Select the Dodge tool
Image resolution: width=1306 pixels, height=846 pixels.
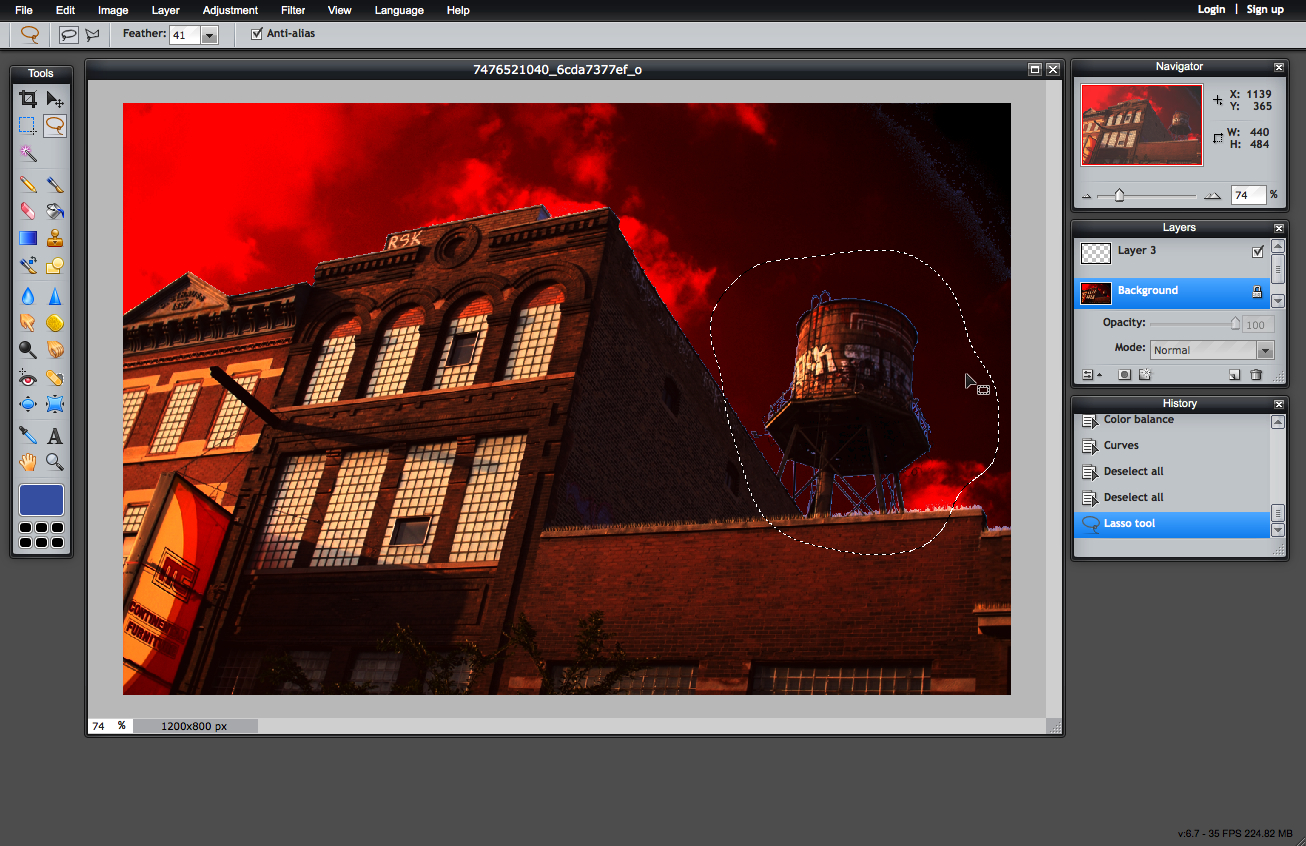[28, 350]
